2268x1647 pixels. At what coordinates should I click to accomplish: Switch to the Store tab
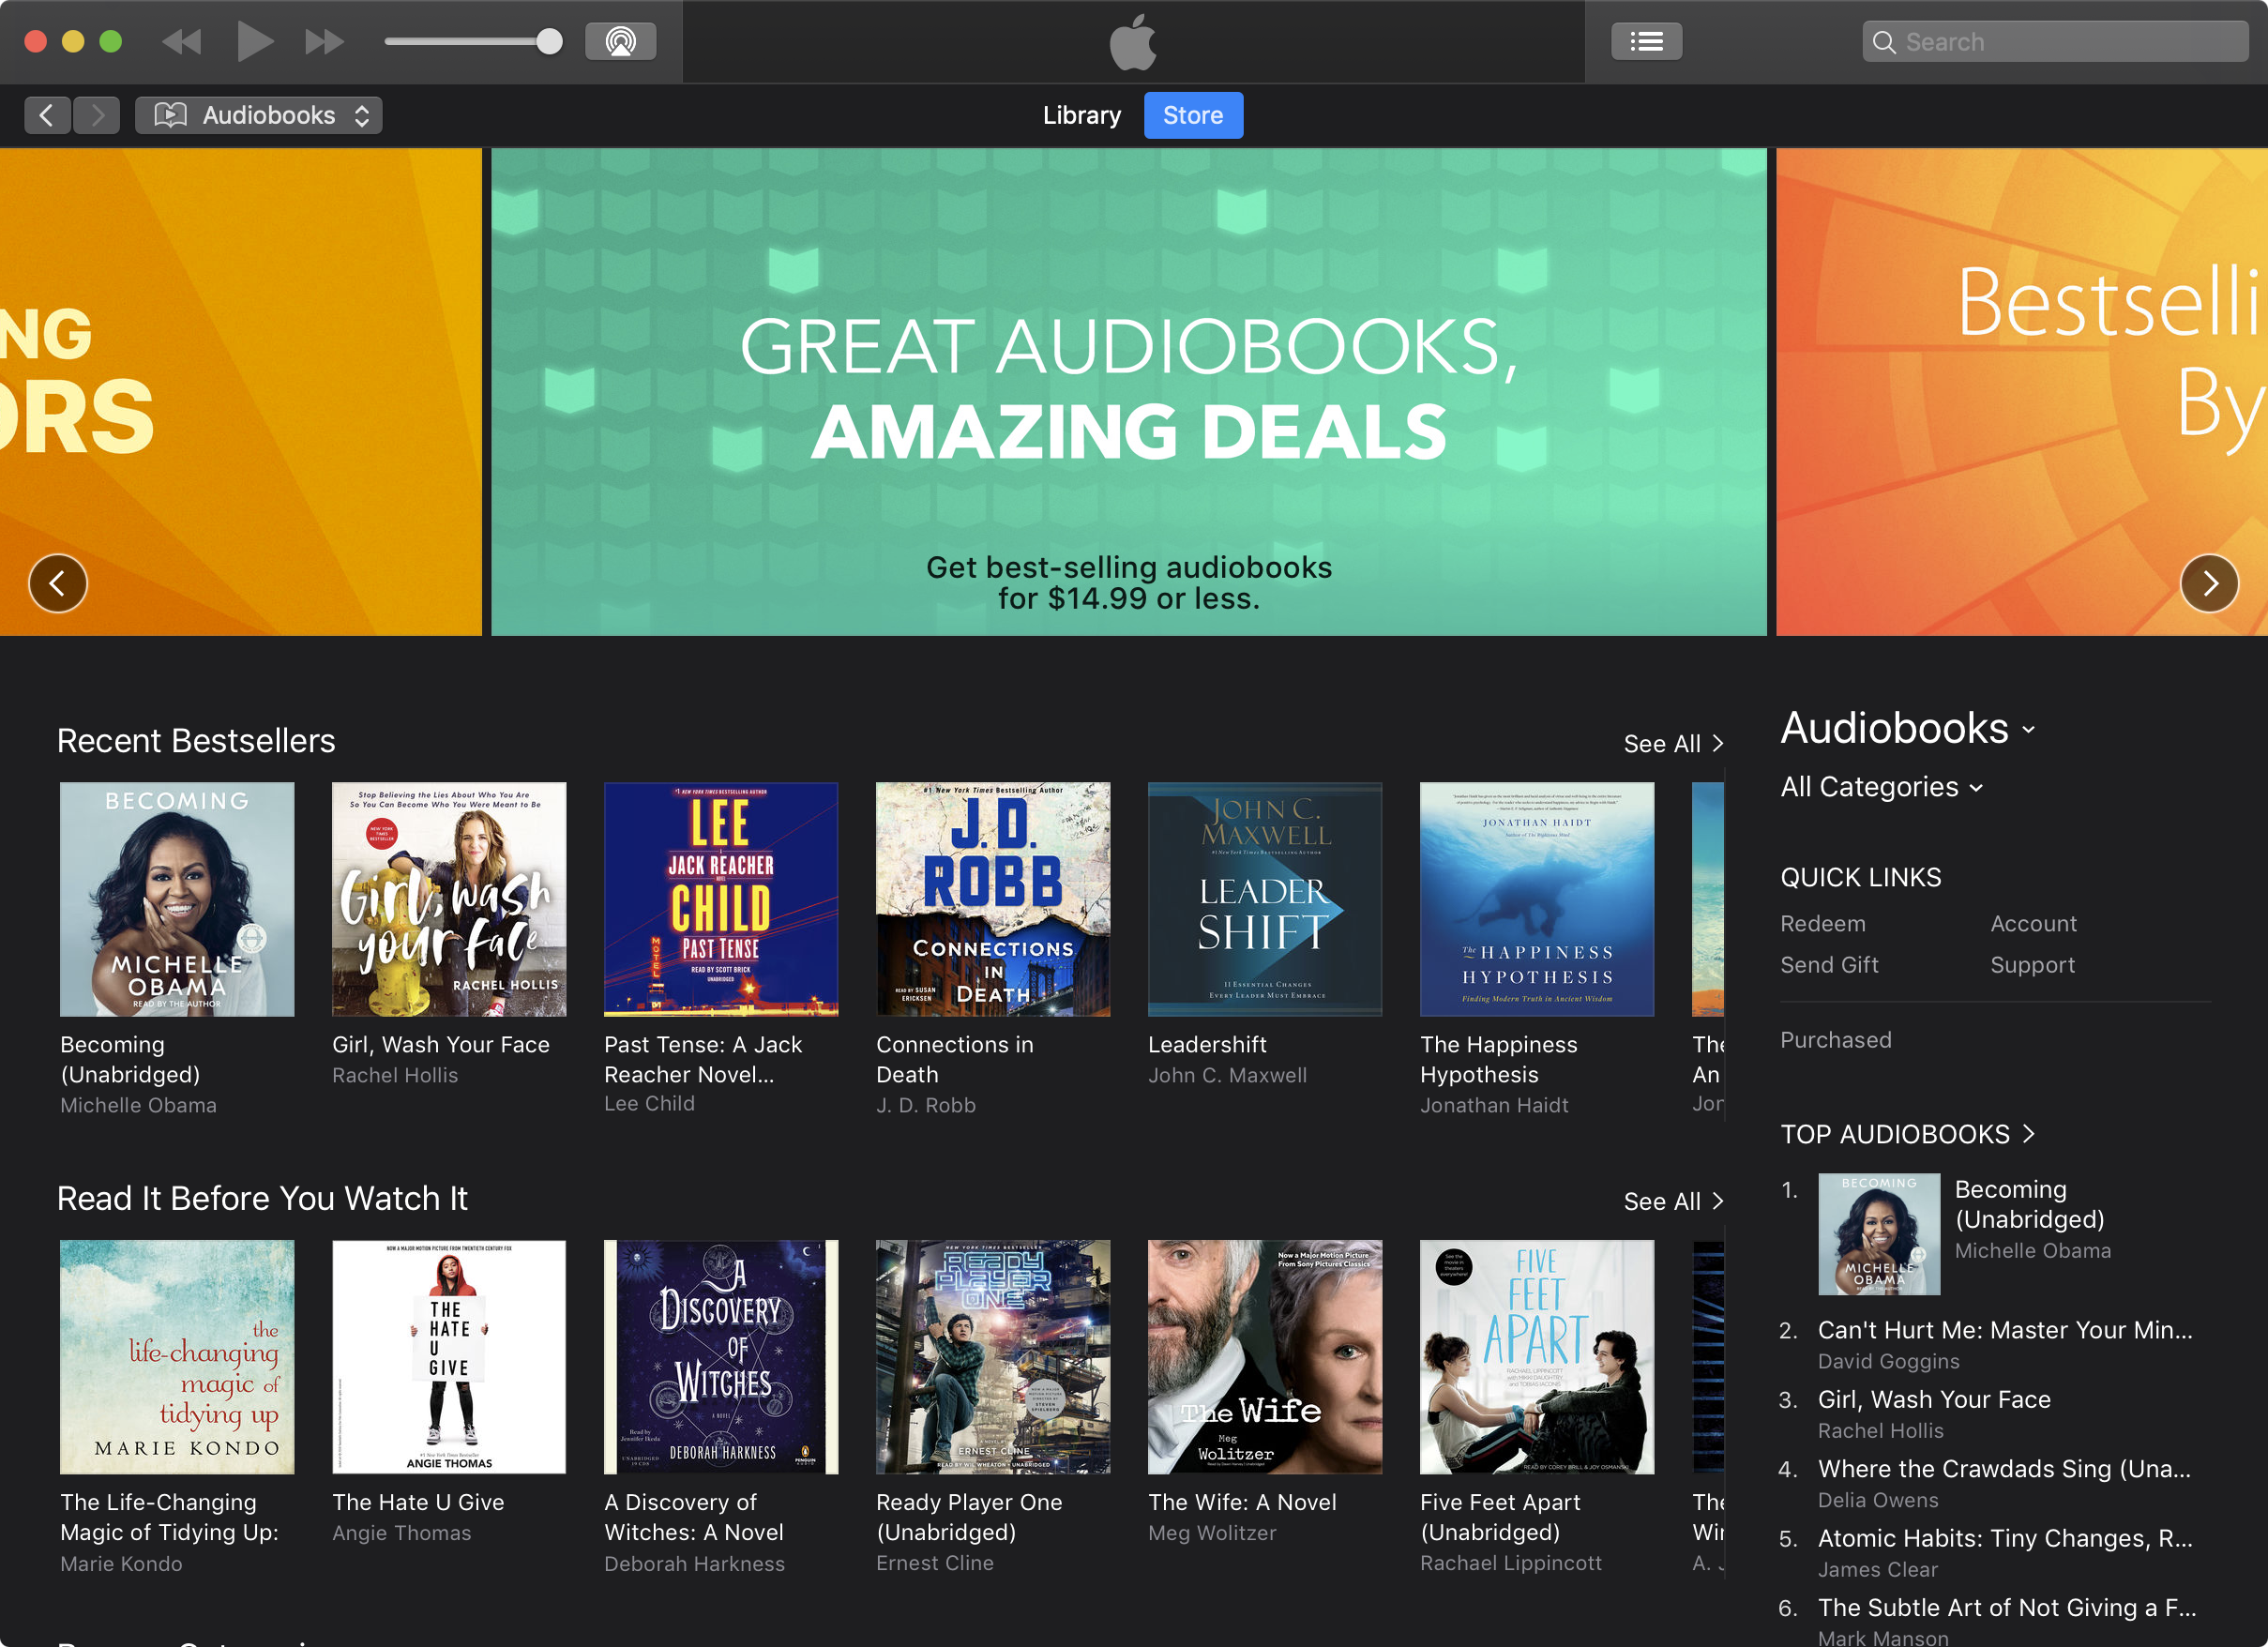(x=1192, y=114)
